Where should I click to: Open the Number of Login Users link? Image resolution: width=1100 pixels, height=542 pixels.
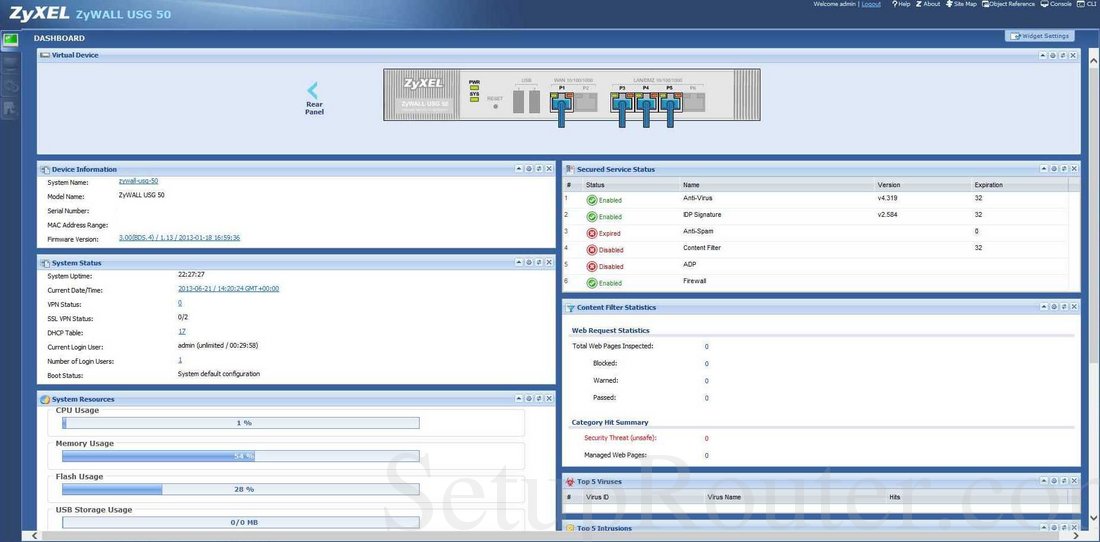[180, 360]
